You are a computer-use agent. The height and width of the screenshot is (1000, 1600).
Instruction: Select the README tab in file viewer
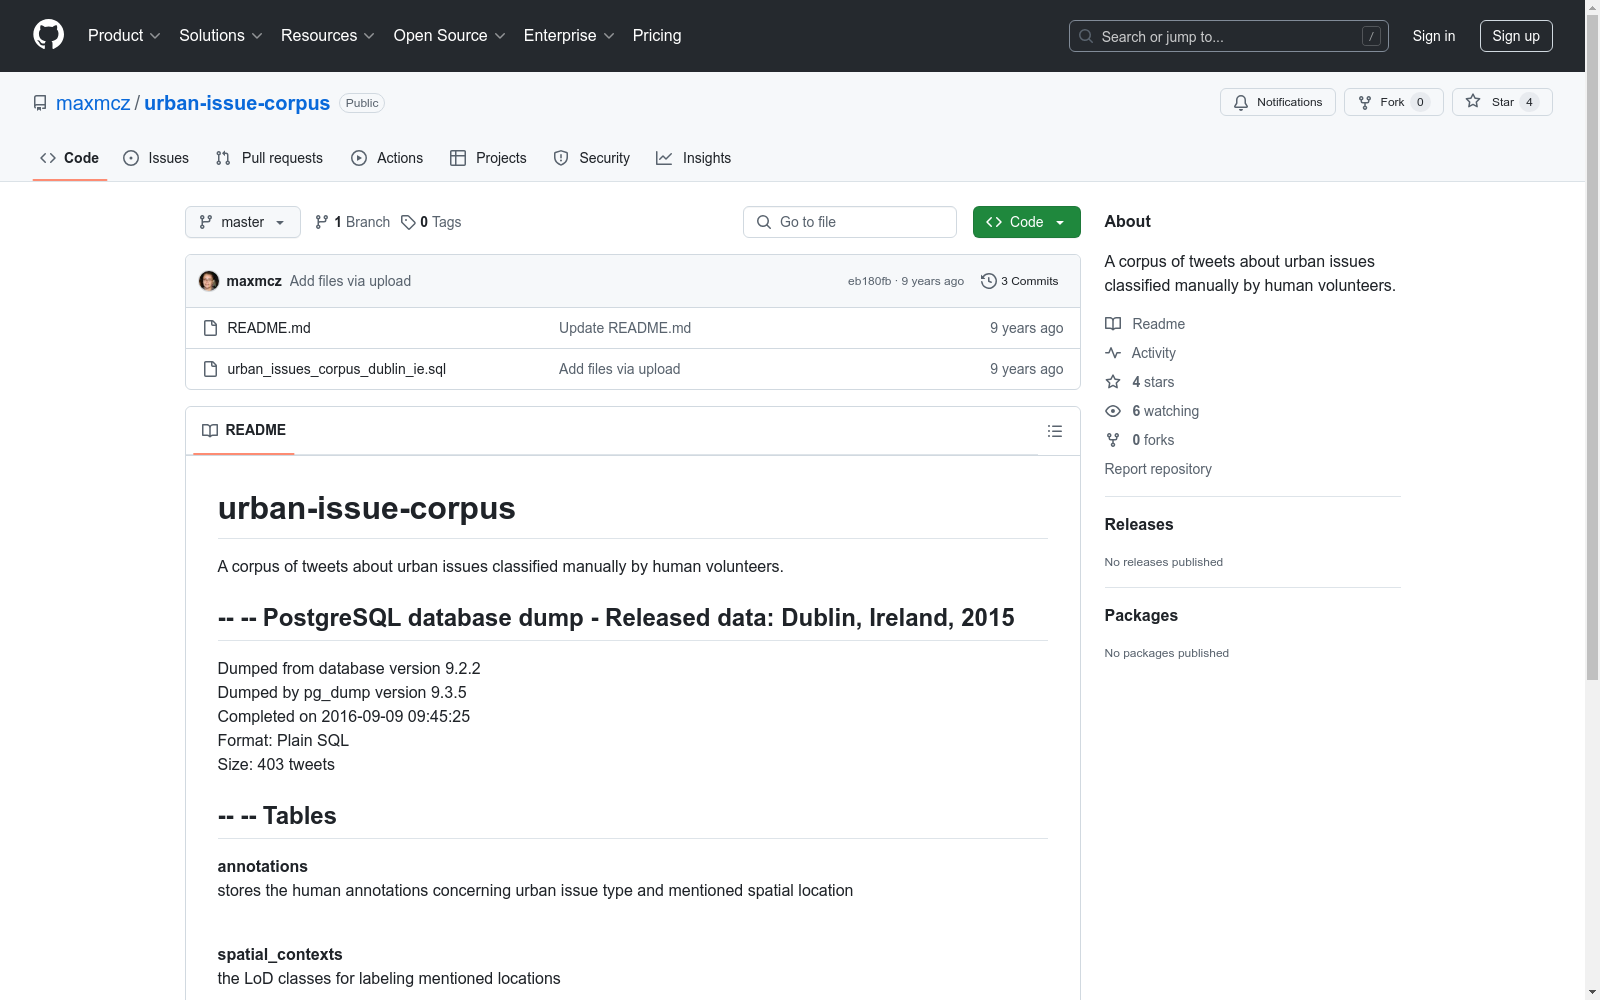click(x=244, y=430)
